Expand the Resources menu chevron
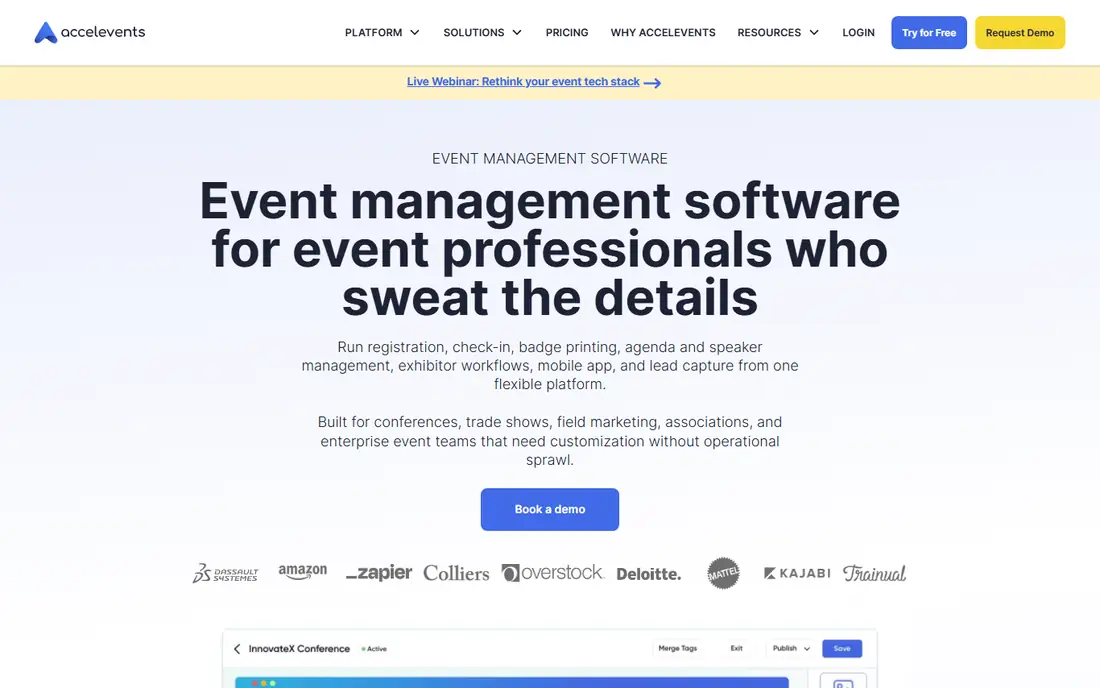Screen dimensions: 1100x688 [814, 32]
